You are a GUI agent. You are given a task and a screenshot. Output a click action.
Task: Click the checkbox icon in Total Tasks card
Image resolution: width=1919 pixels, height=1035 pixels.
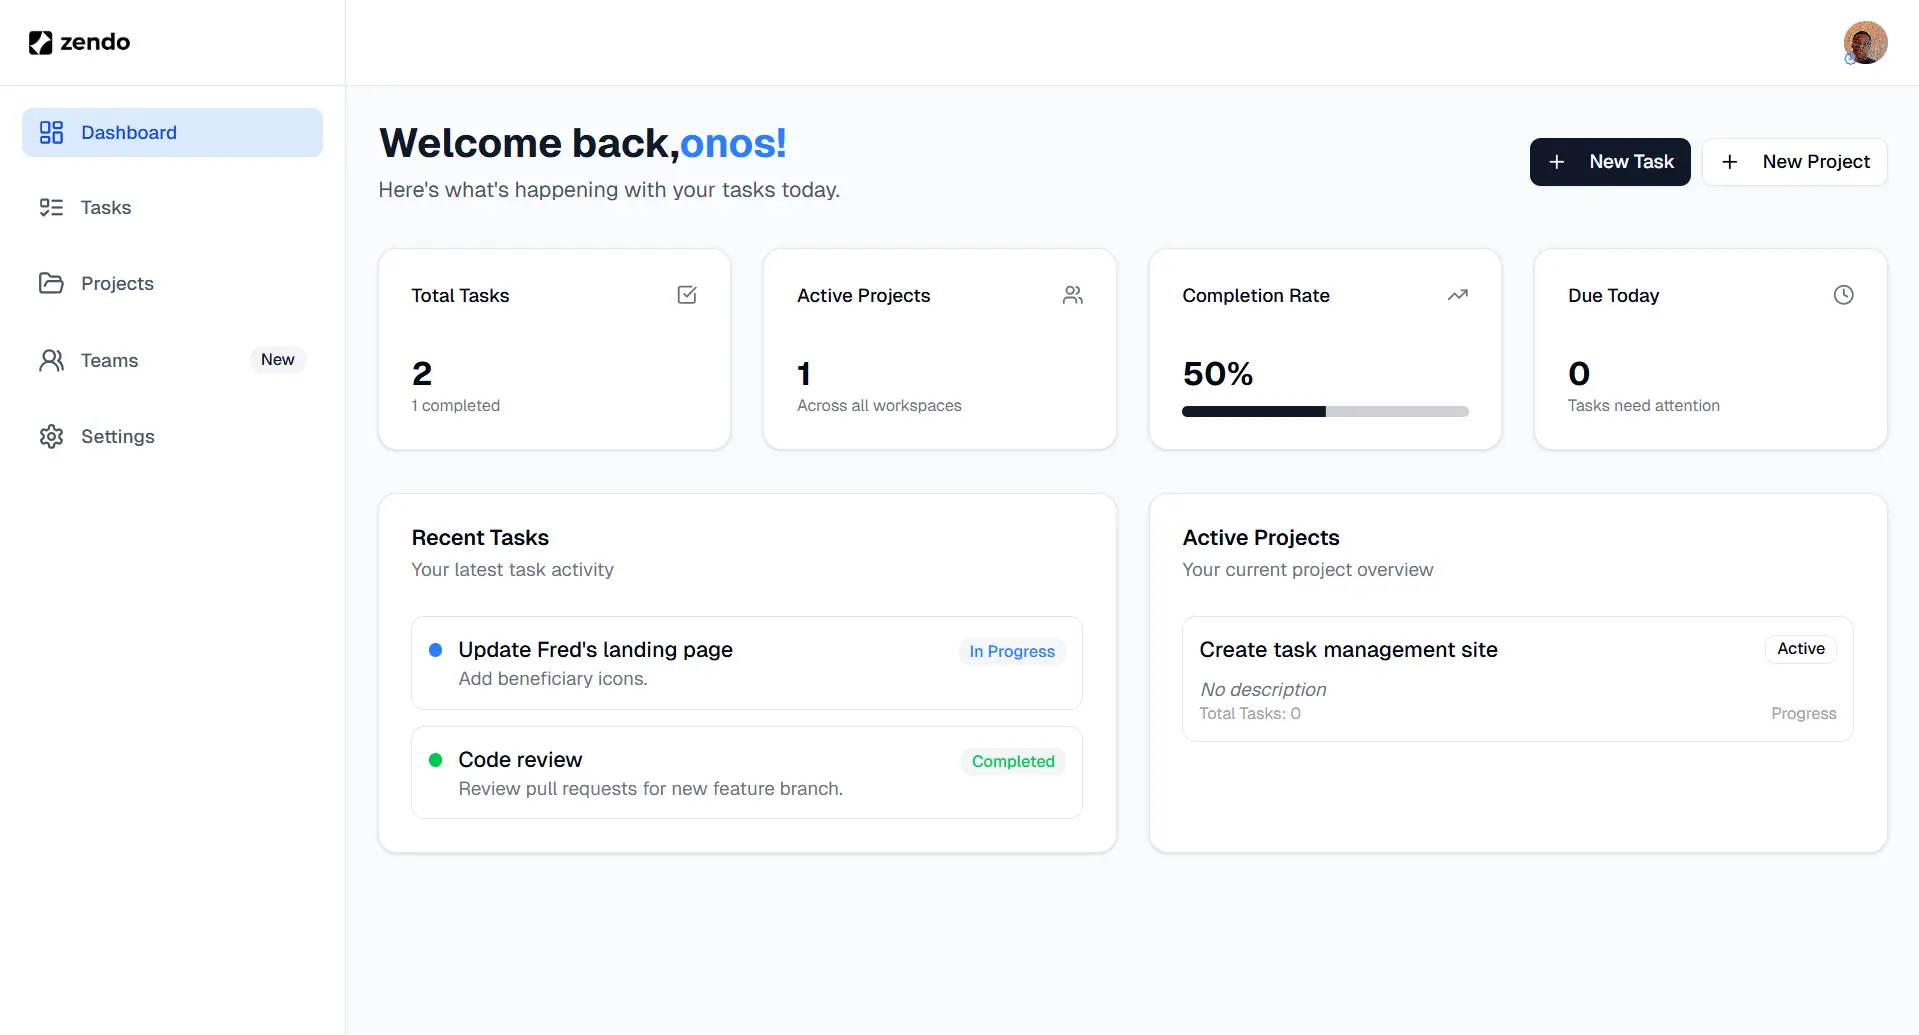(x=687, y=295)
